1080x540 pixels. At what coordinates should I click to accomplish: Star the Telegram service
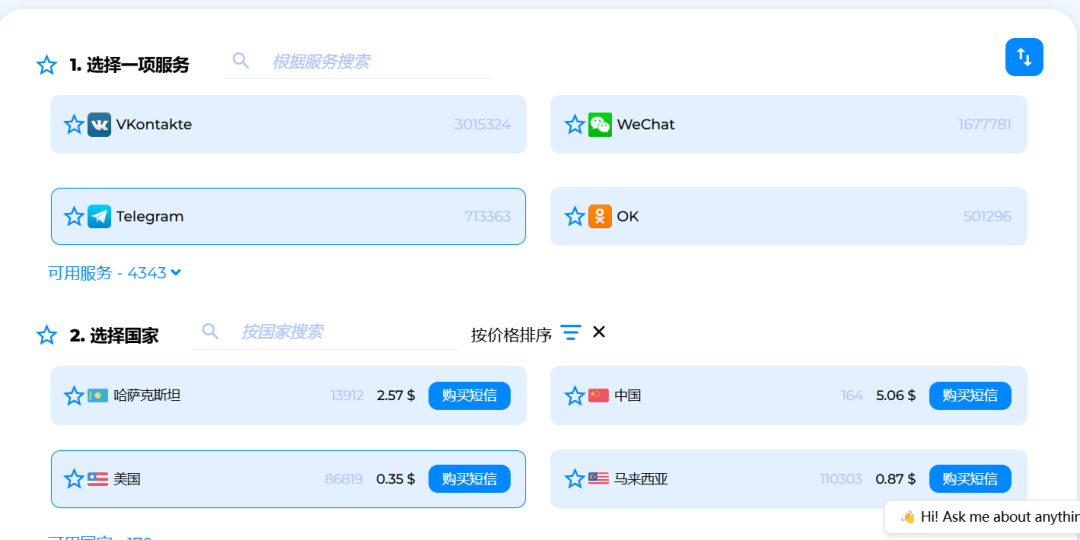(x=74, y=216)
